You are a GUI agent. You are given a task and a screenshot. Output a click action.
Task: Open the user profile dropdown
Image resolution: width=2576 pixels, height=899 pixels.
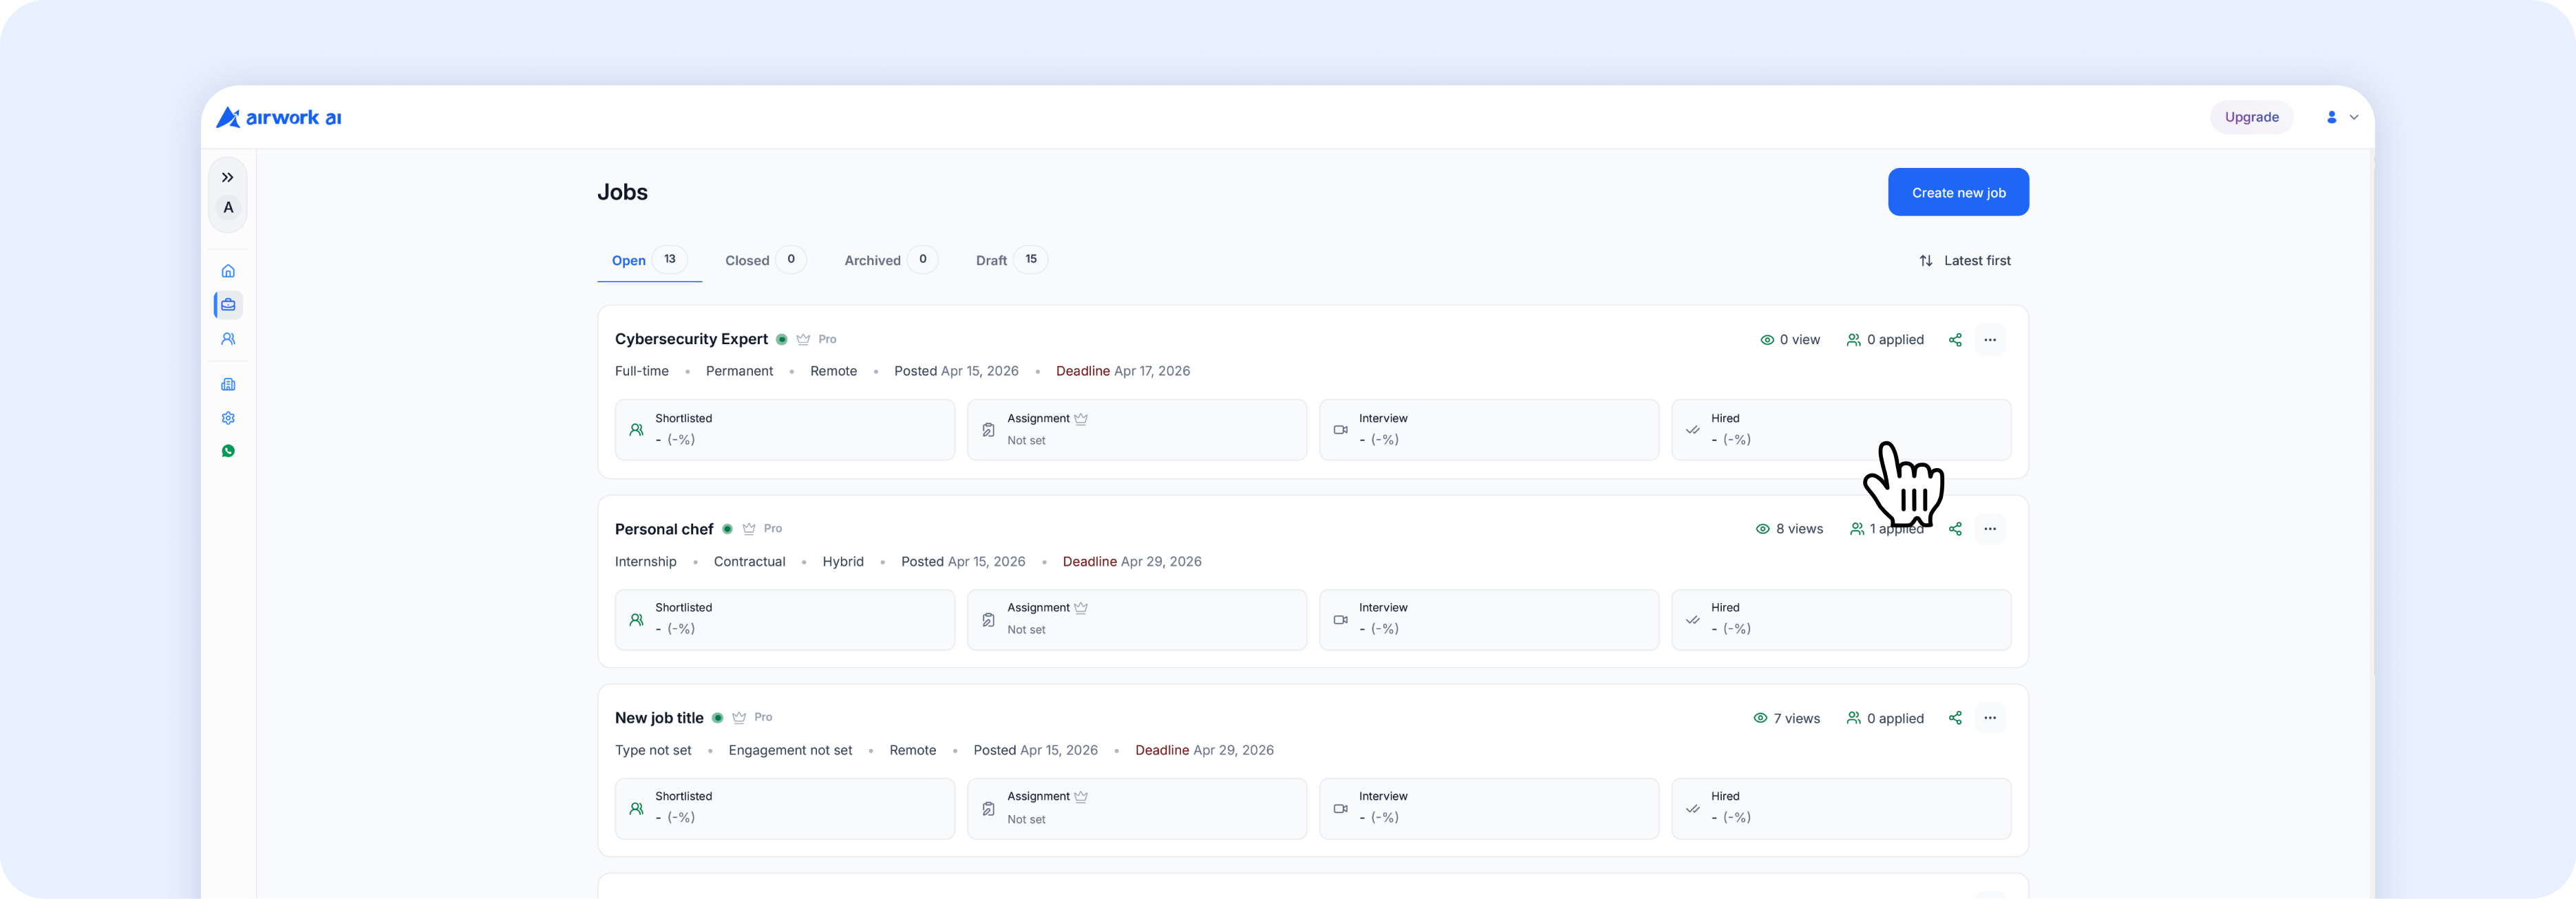click(2341, 117)
